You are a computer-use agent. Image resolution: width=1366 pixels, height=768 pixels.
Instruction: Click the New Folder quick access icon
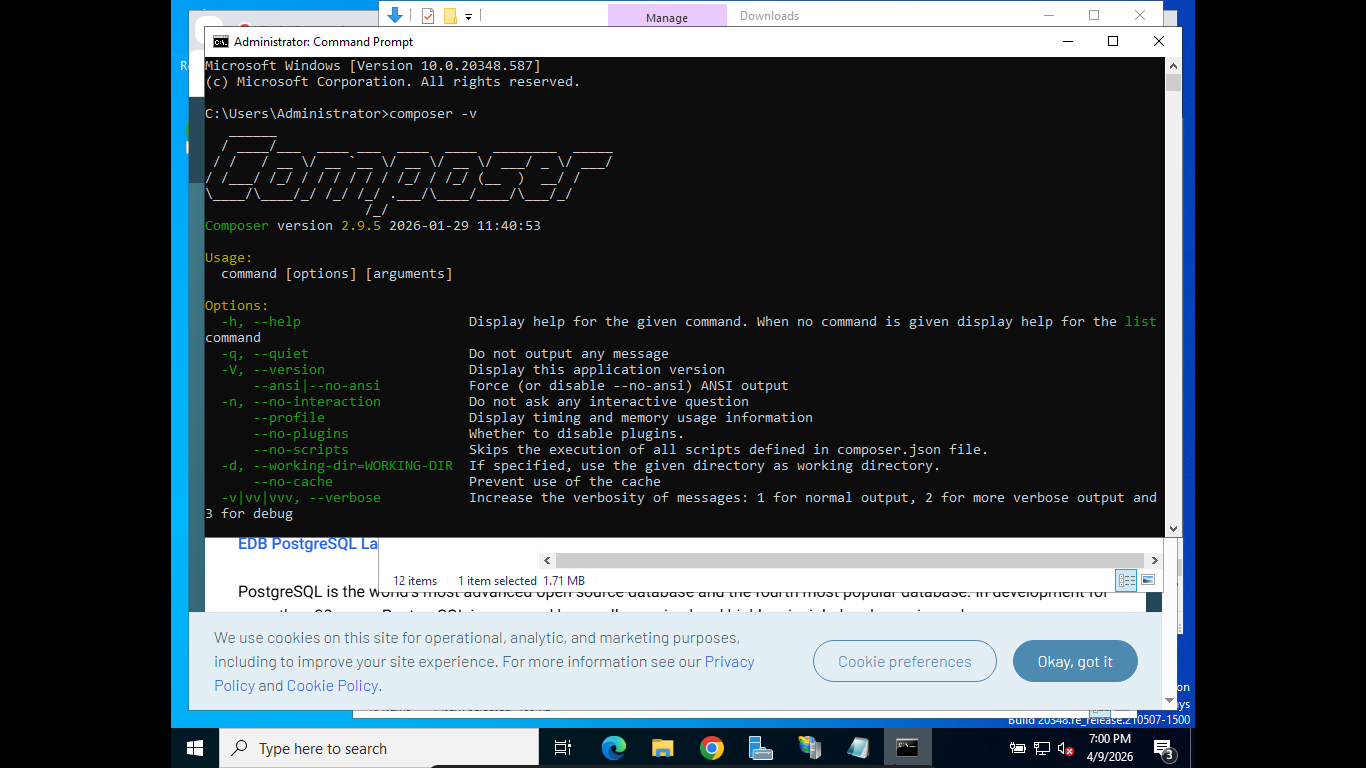click(450, 15)
